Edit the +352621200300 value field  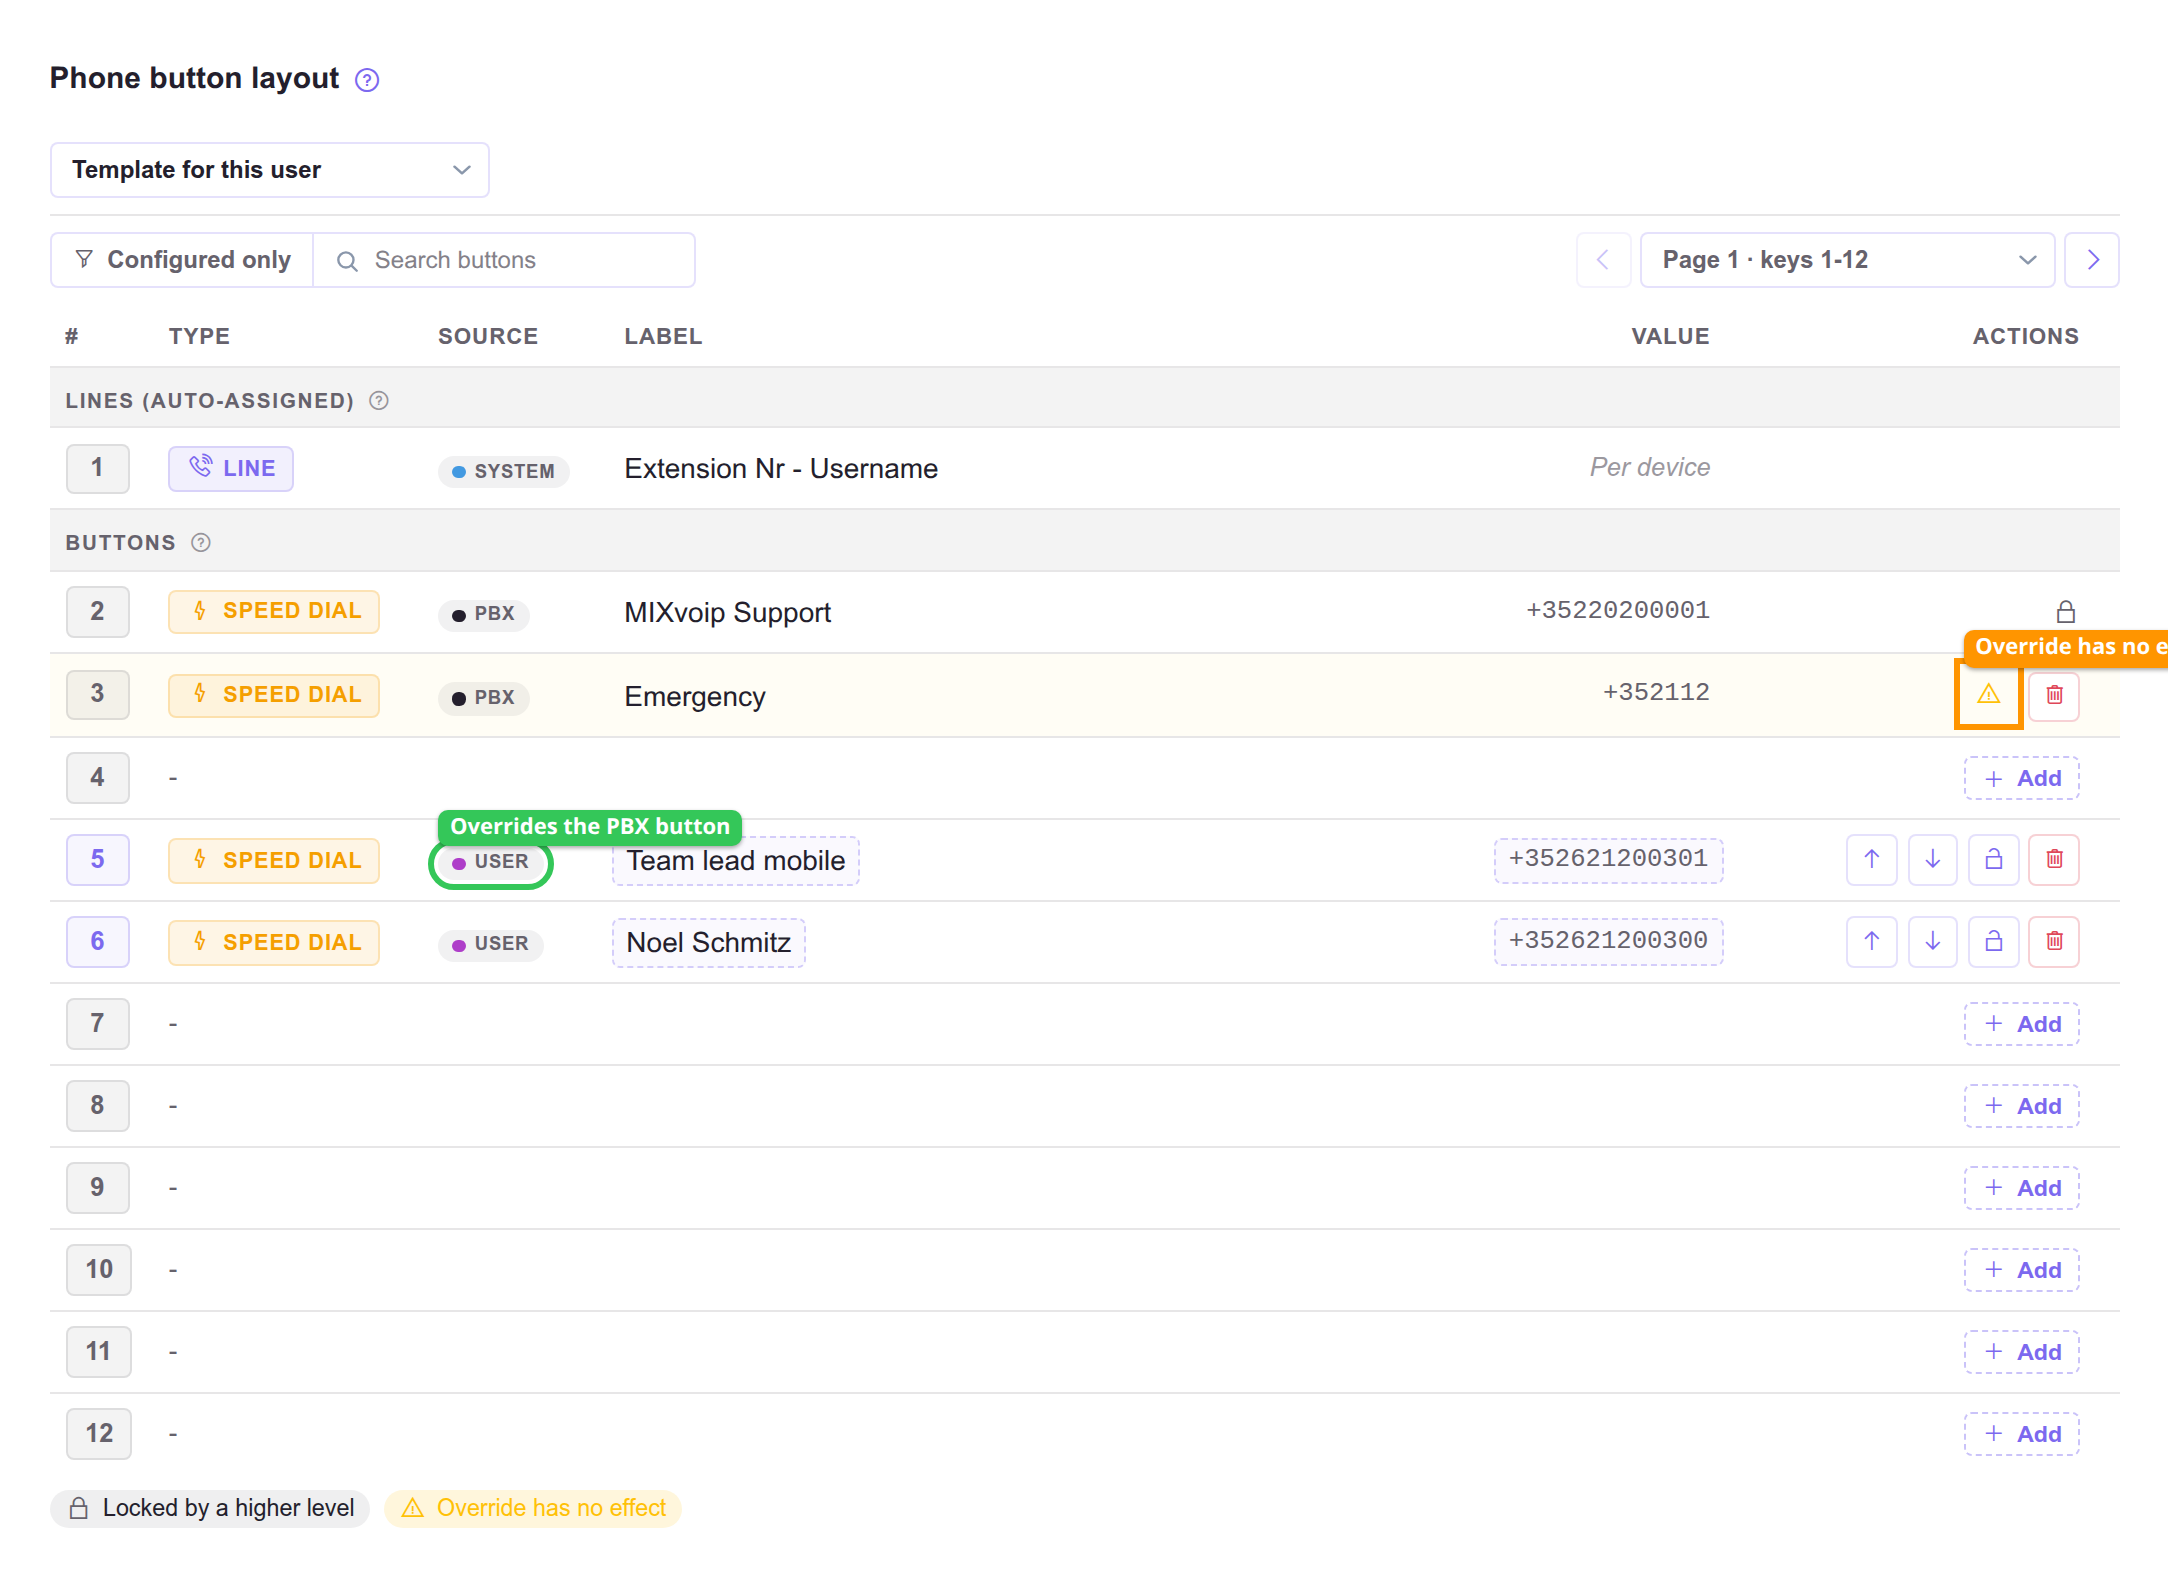click(x=1609, y=941)
